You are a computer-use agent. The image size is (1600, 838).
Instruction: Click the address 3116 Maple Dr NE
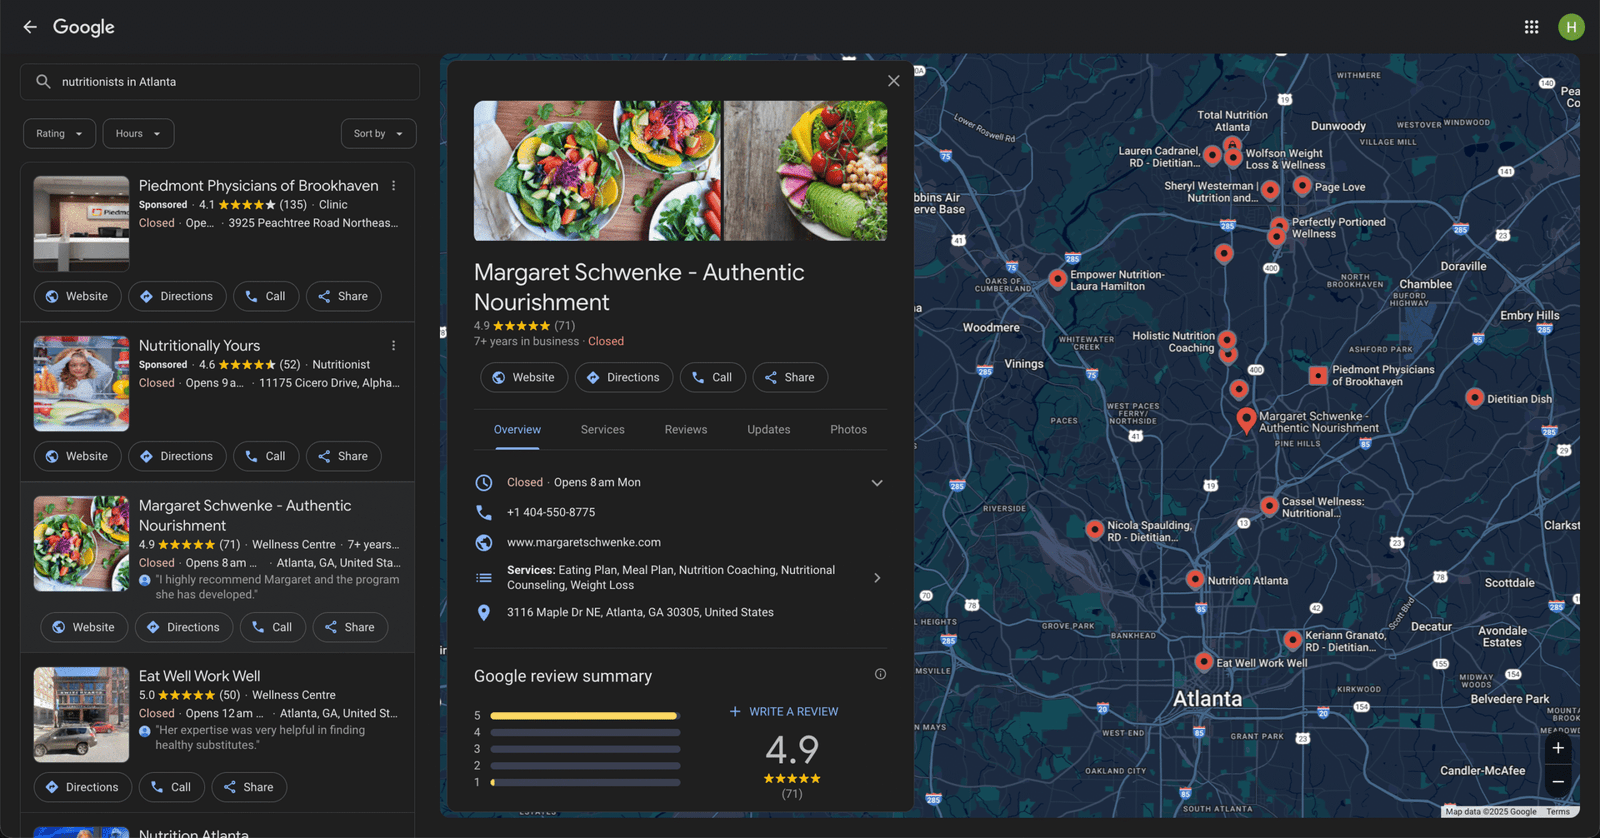640,612
